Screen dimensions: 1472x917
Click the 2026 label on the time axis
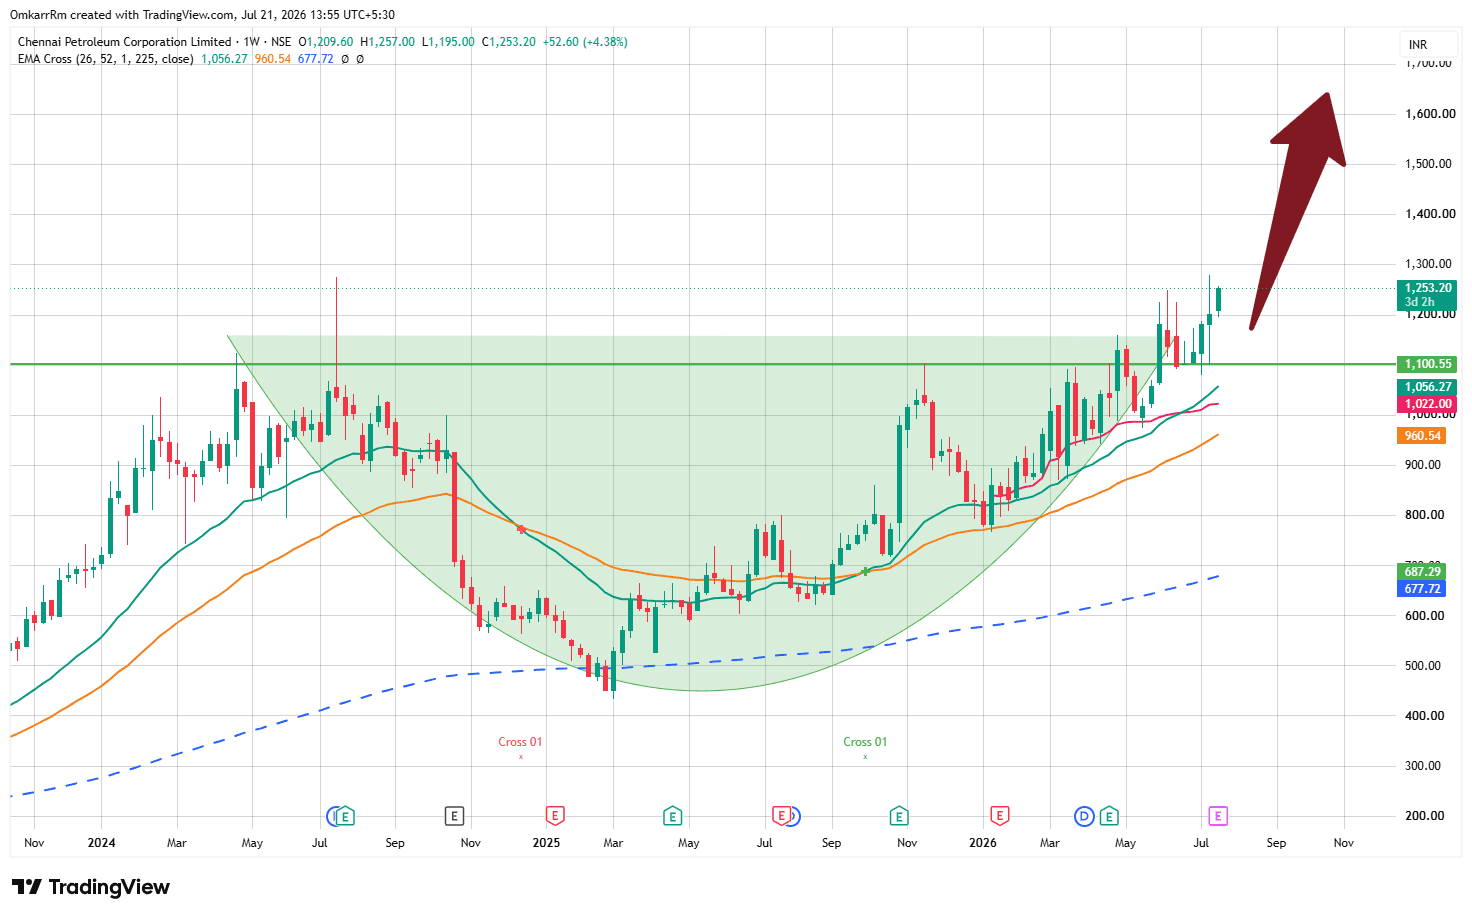[983, 843]
